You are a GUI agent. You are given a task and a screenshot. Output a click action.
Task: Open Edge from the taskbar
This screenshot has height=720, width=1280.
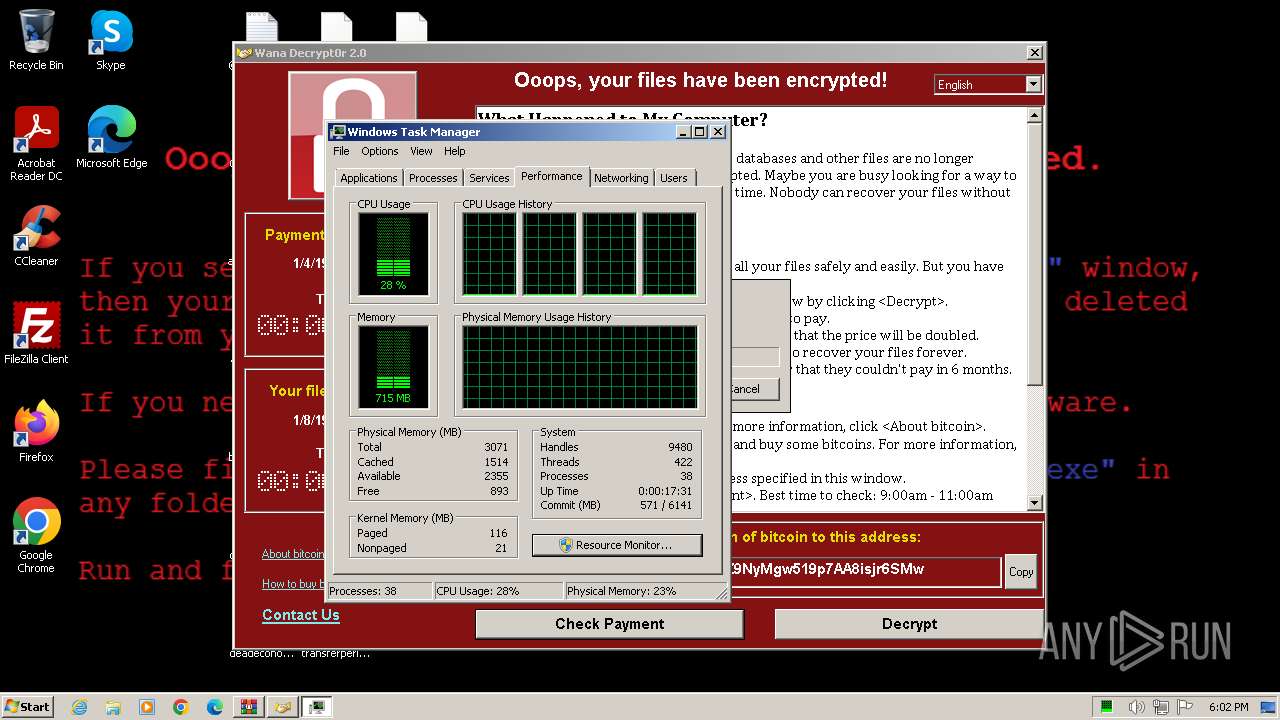(x=215, y=707)
